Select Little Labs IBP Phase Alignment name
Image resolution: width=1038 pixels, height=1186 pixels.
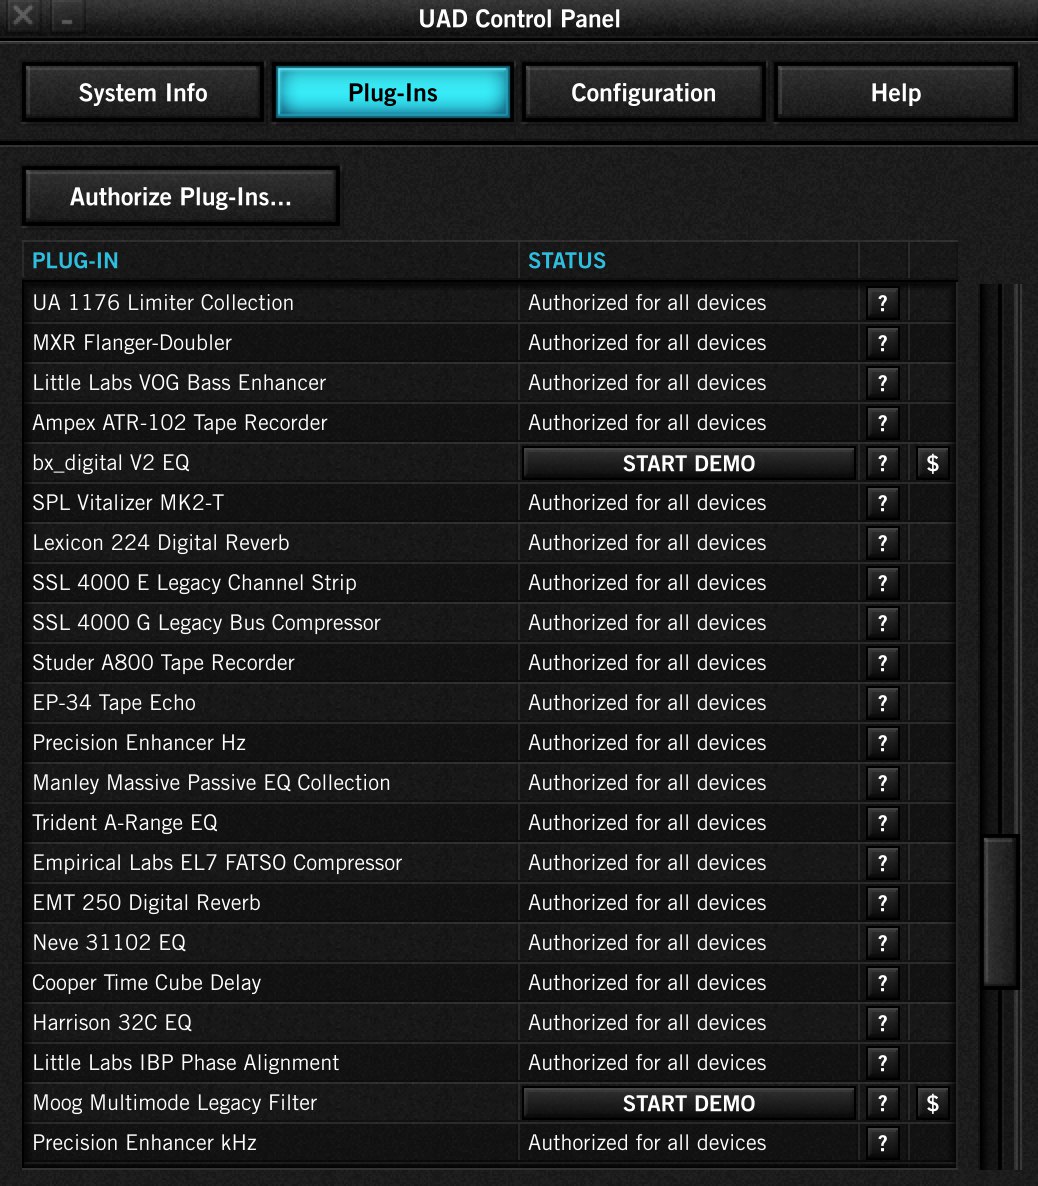(x=186, y=1063)
